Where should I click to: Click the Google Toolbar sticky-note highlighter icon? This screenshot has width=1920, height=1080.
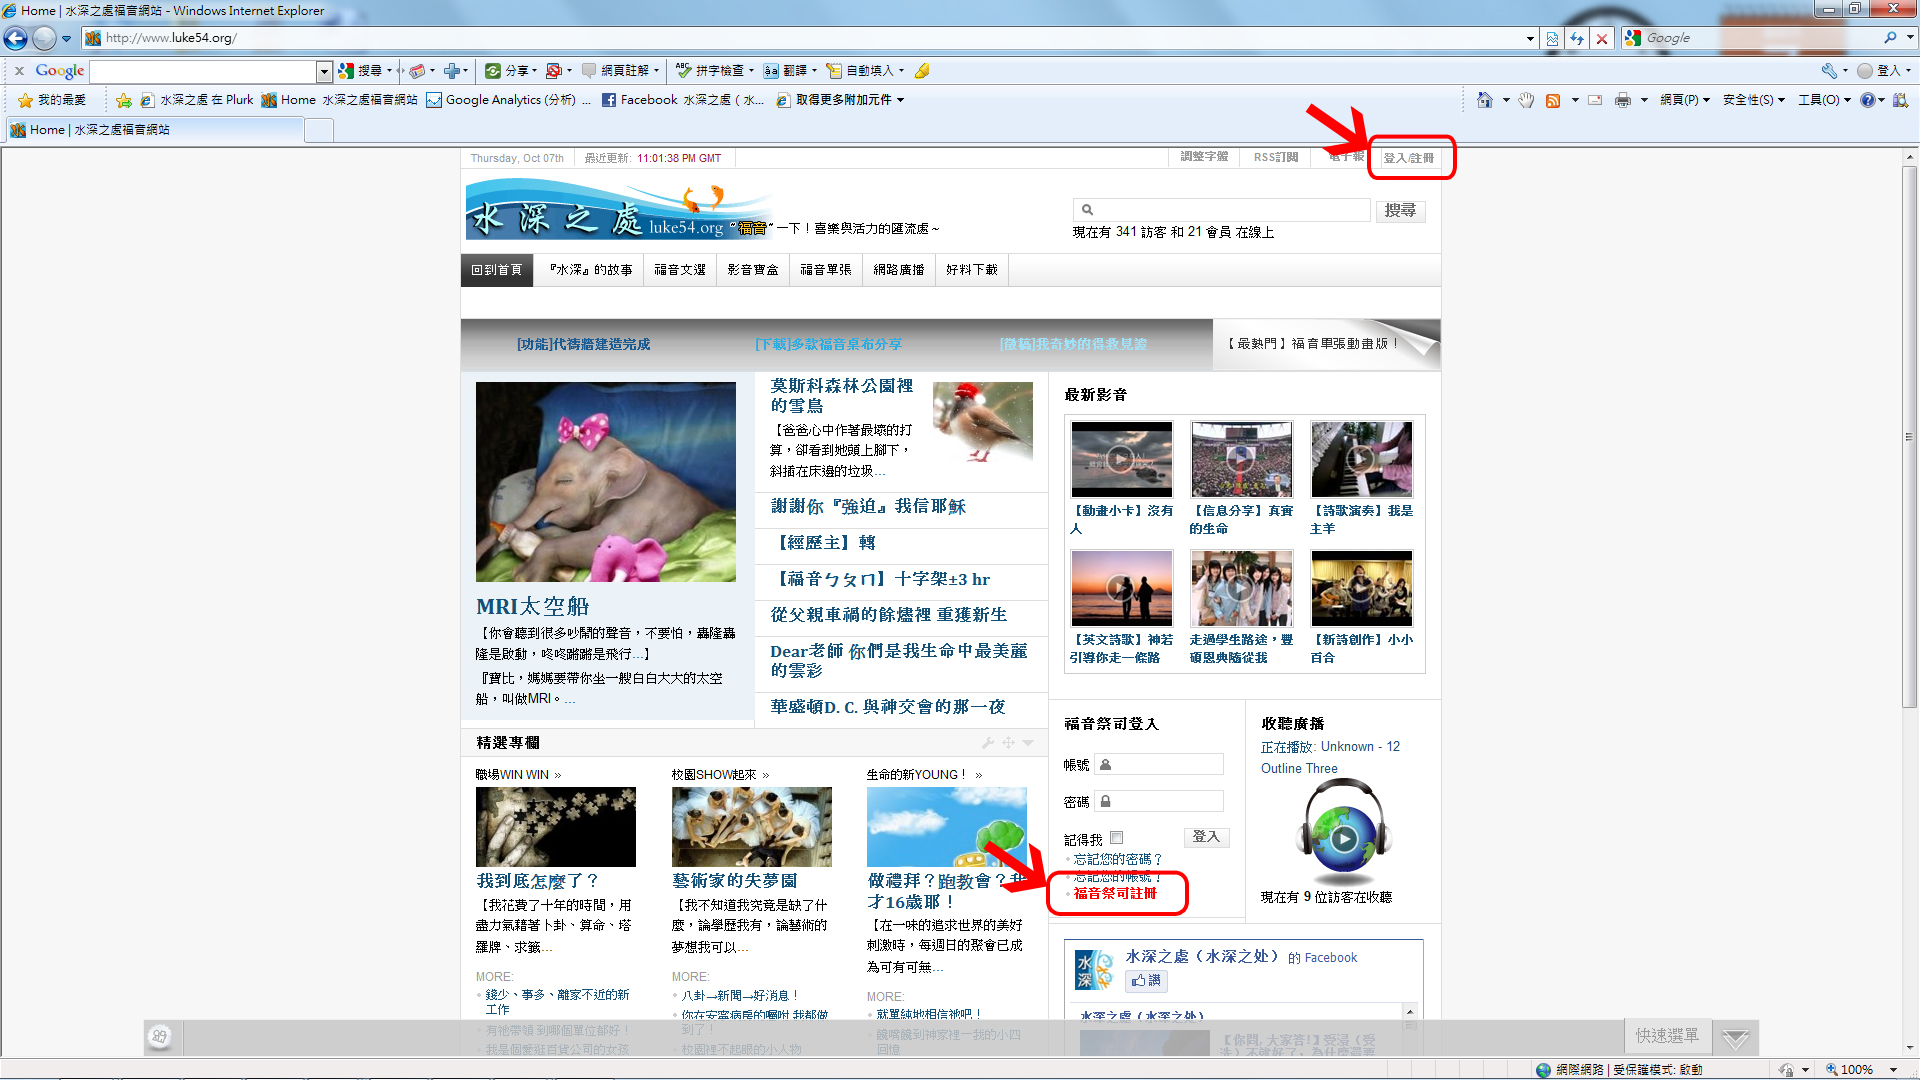click(922, 71)
